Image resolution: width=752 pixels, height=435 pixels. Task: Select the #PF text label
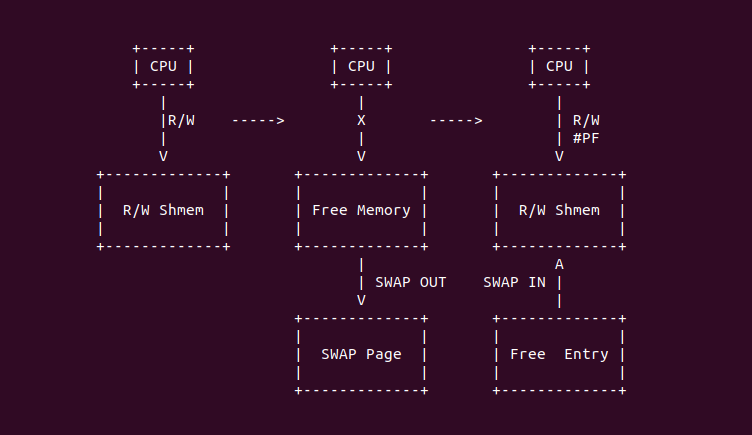pos(586,138)
